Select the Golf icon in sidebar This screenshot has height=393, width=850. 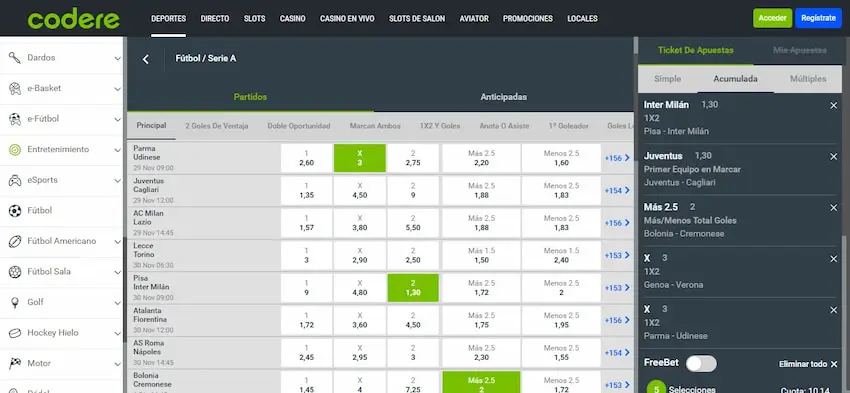[x=15, y=302]
